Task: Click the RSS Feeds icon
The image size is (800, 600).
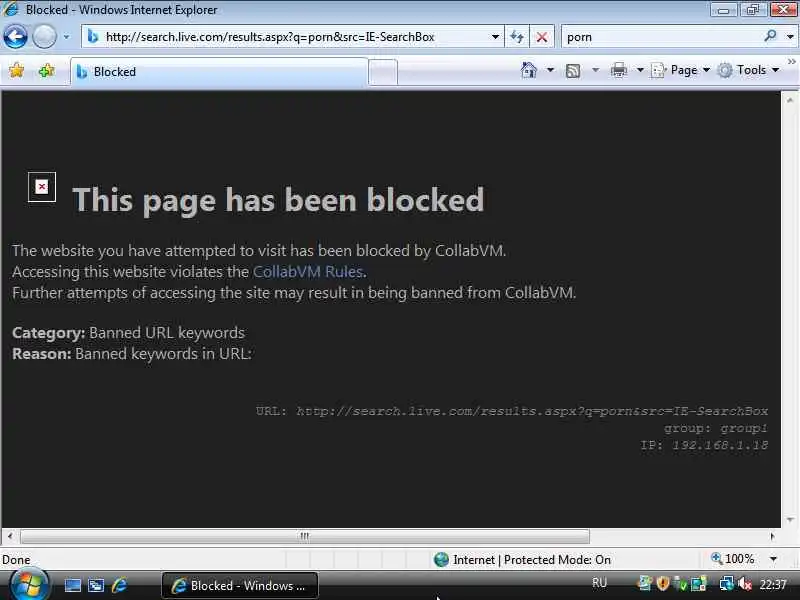Action: click(x=573, y=70)
